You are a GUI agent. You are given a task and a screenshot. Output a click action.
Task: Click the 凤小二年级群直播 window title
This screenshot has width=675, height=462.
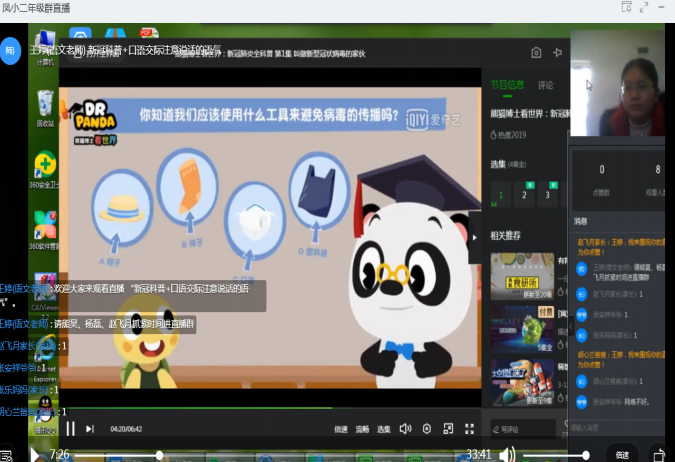[x=36, y=8]
